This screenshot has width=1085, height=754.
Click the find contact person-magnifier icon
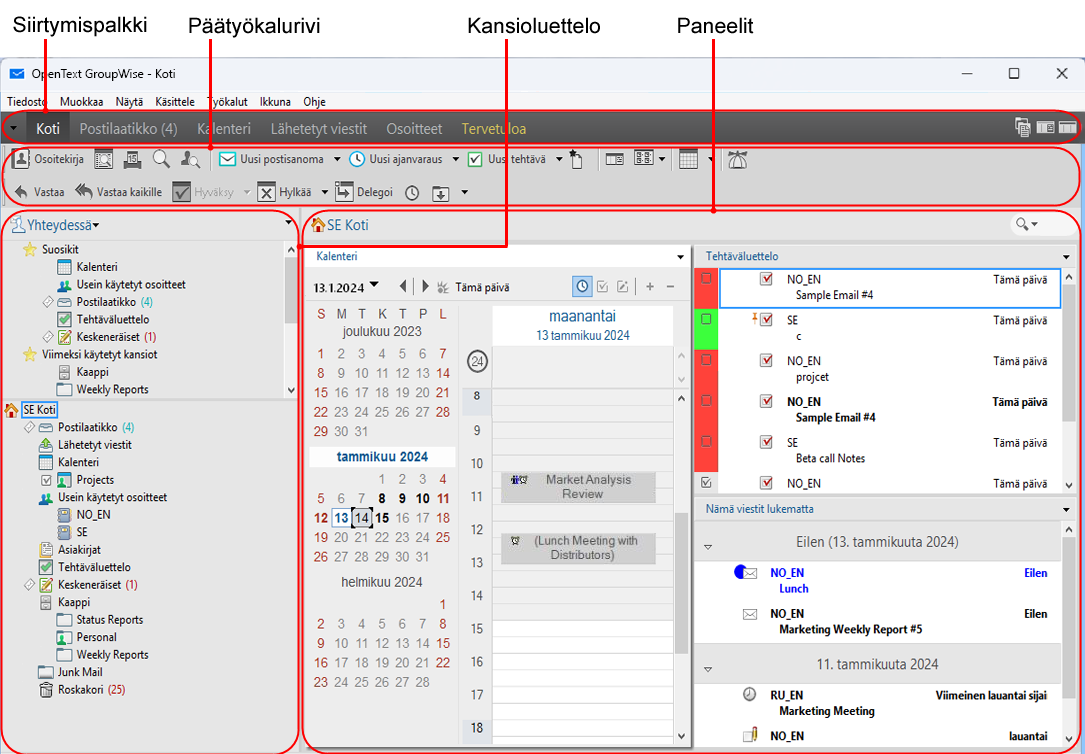point(190,160)
